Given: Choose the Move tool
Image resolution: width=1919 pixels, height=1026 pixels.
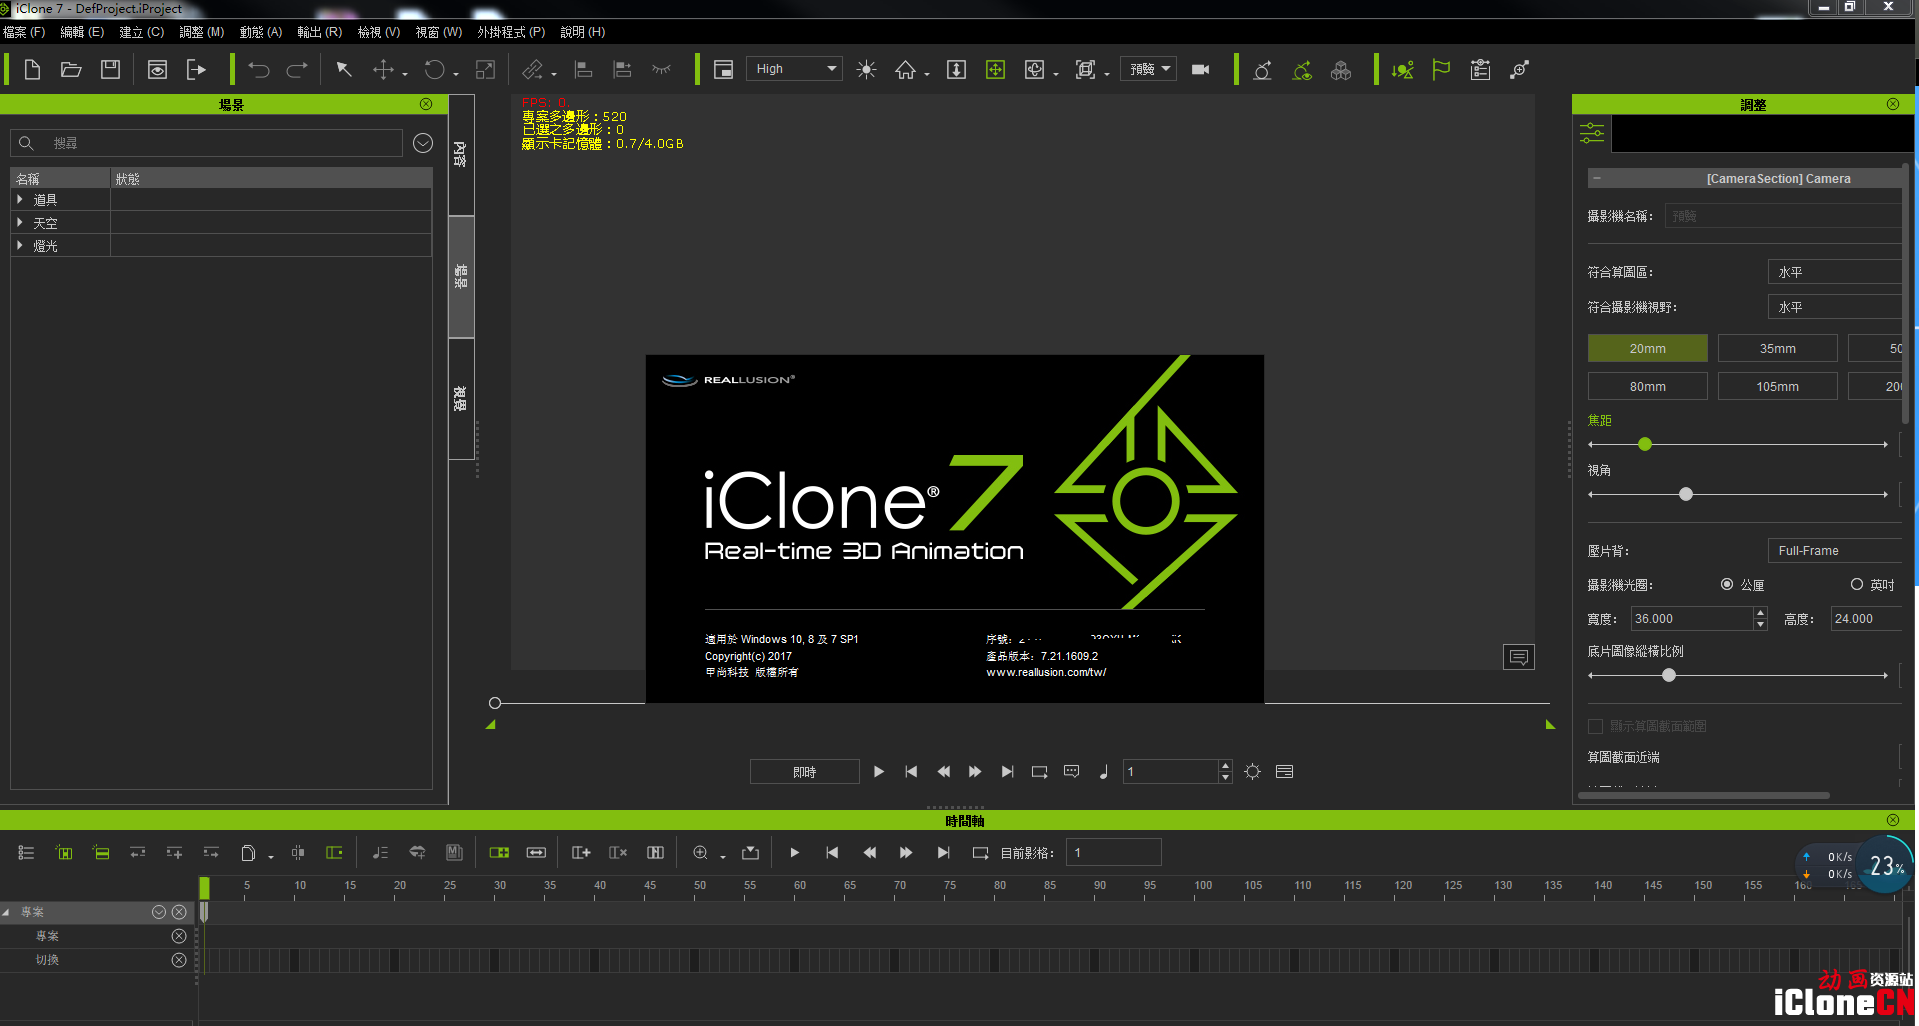Looking at the screenshot, I should pos(383,70).
